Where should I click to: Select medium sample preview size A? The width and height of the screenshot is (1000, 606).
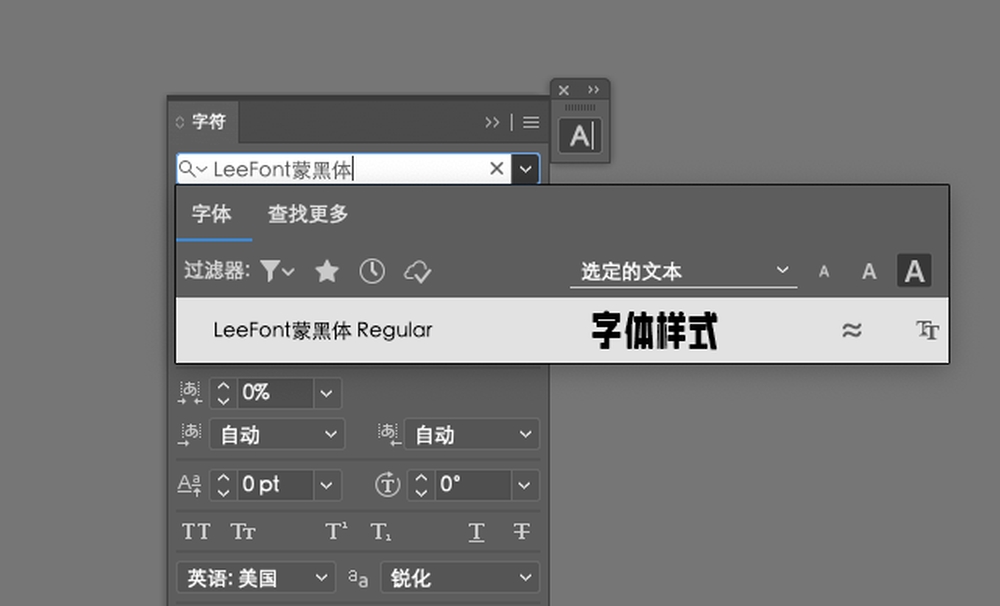(869, 272)
